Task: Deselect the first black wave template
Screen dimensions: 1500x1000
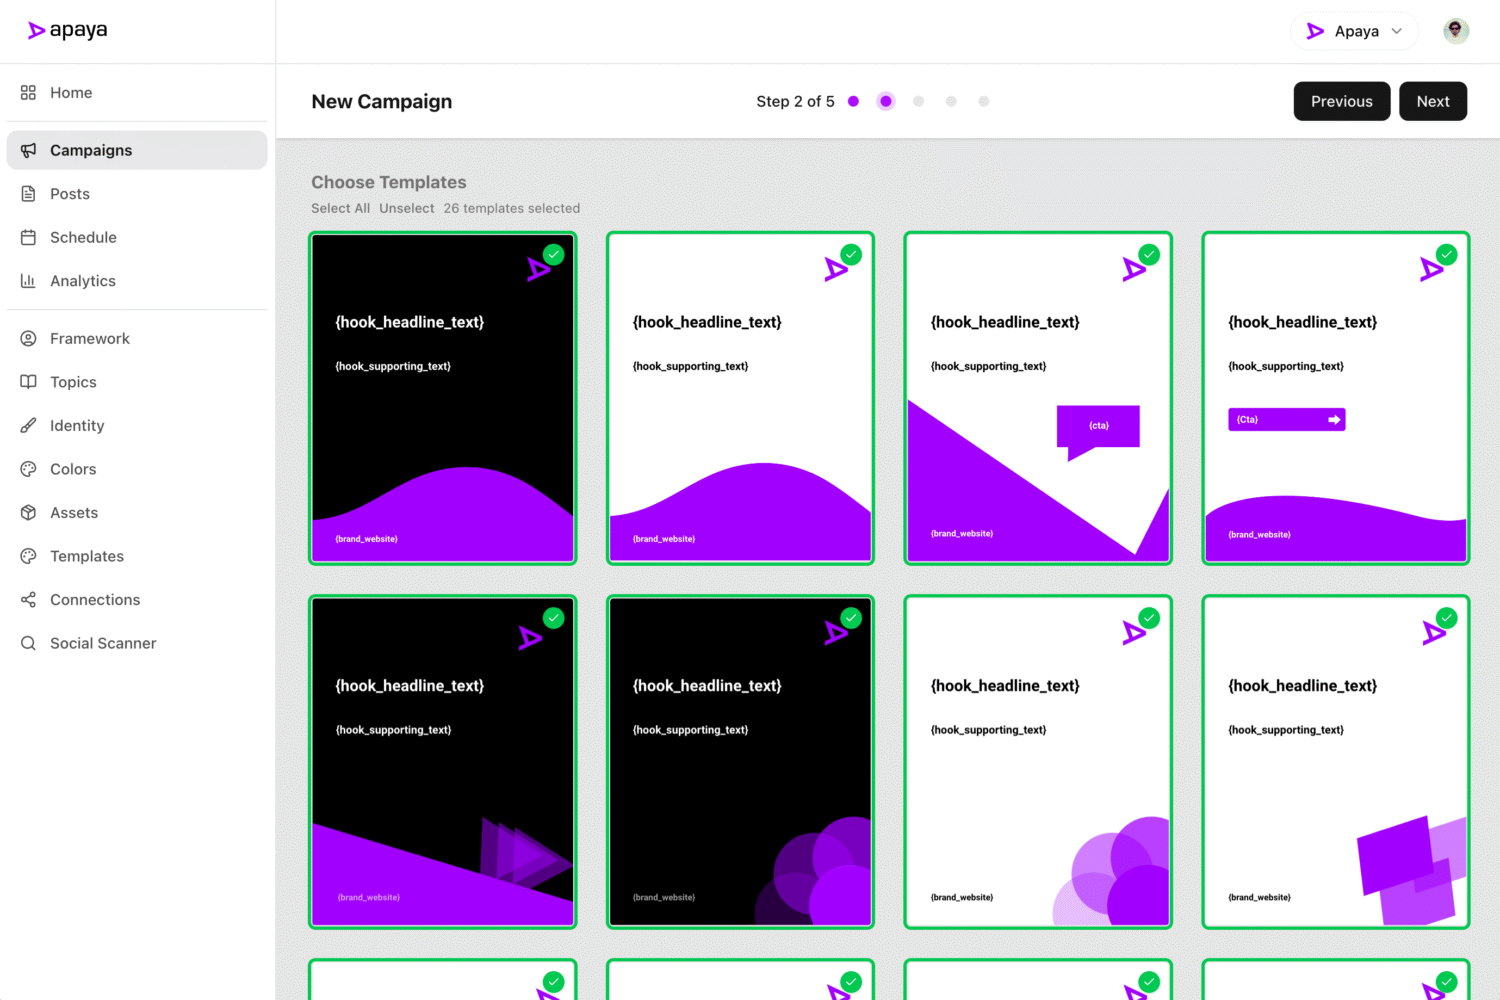Action: click(x=554, y=254)
